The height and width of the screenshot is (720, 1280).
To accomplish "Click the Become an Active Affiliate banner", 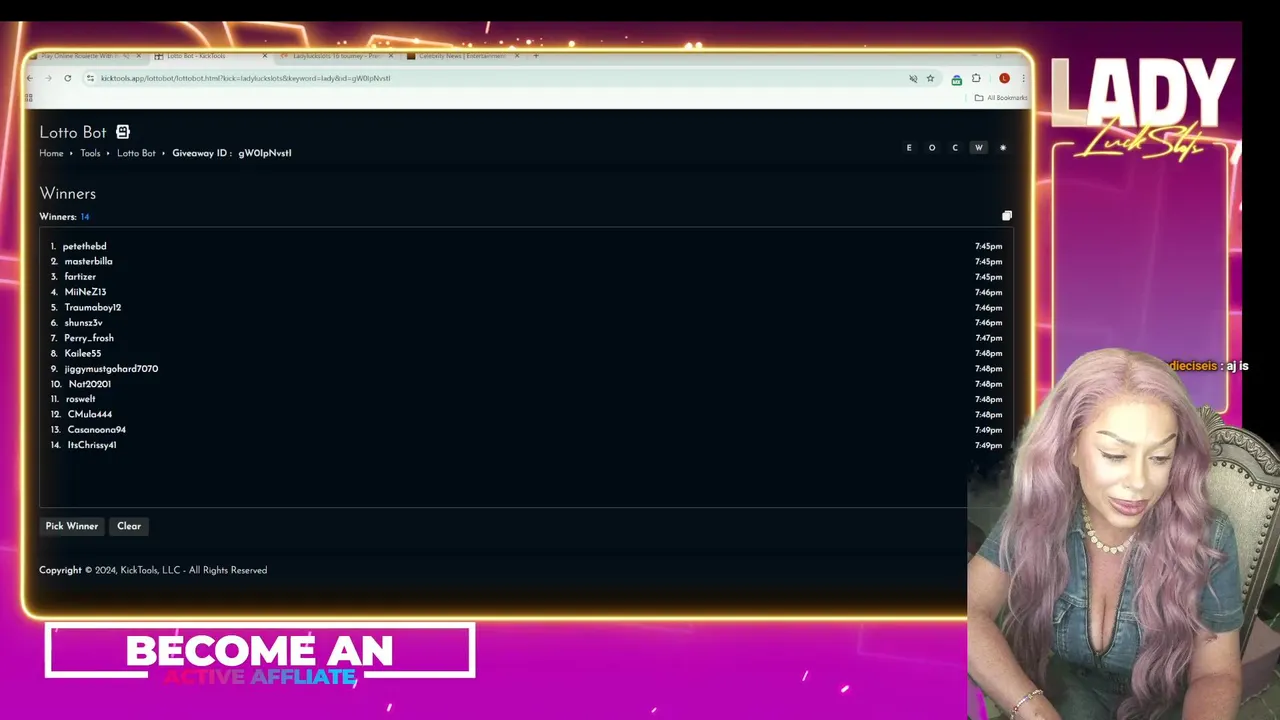I will [x=260, y=651].
